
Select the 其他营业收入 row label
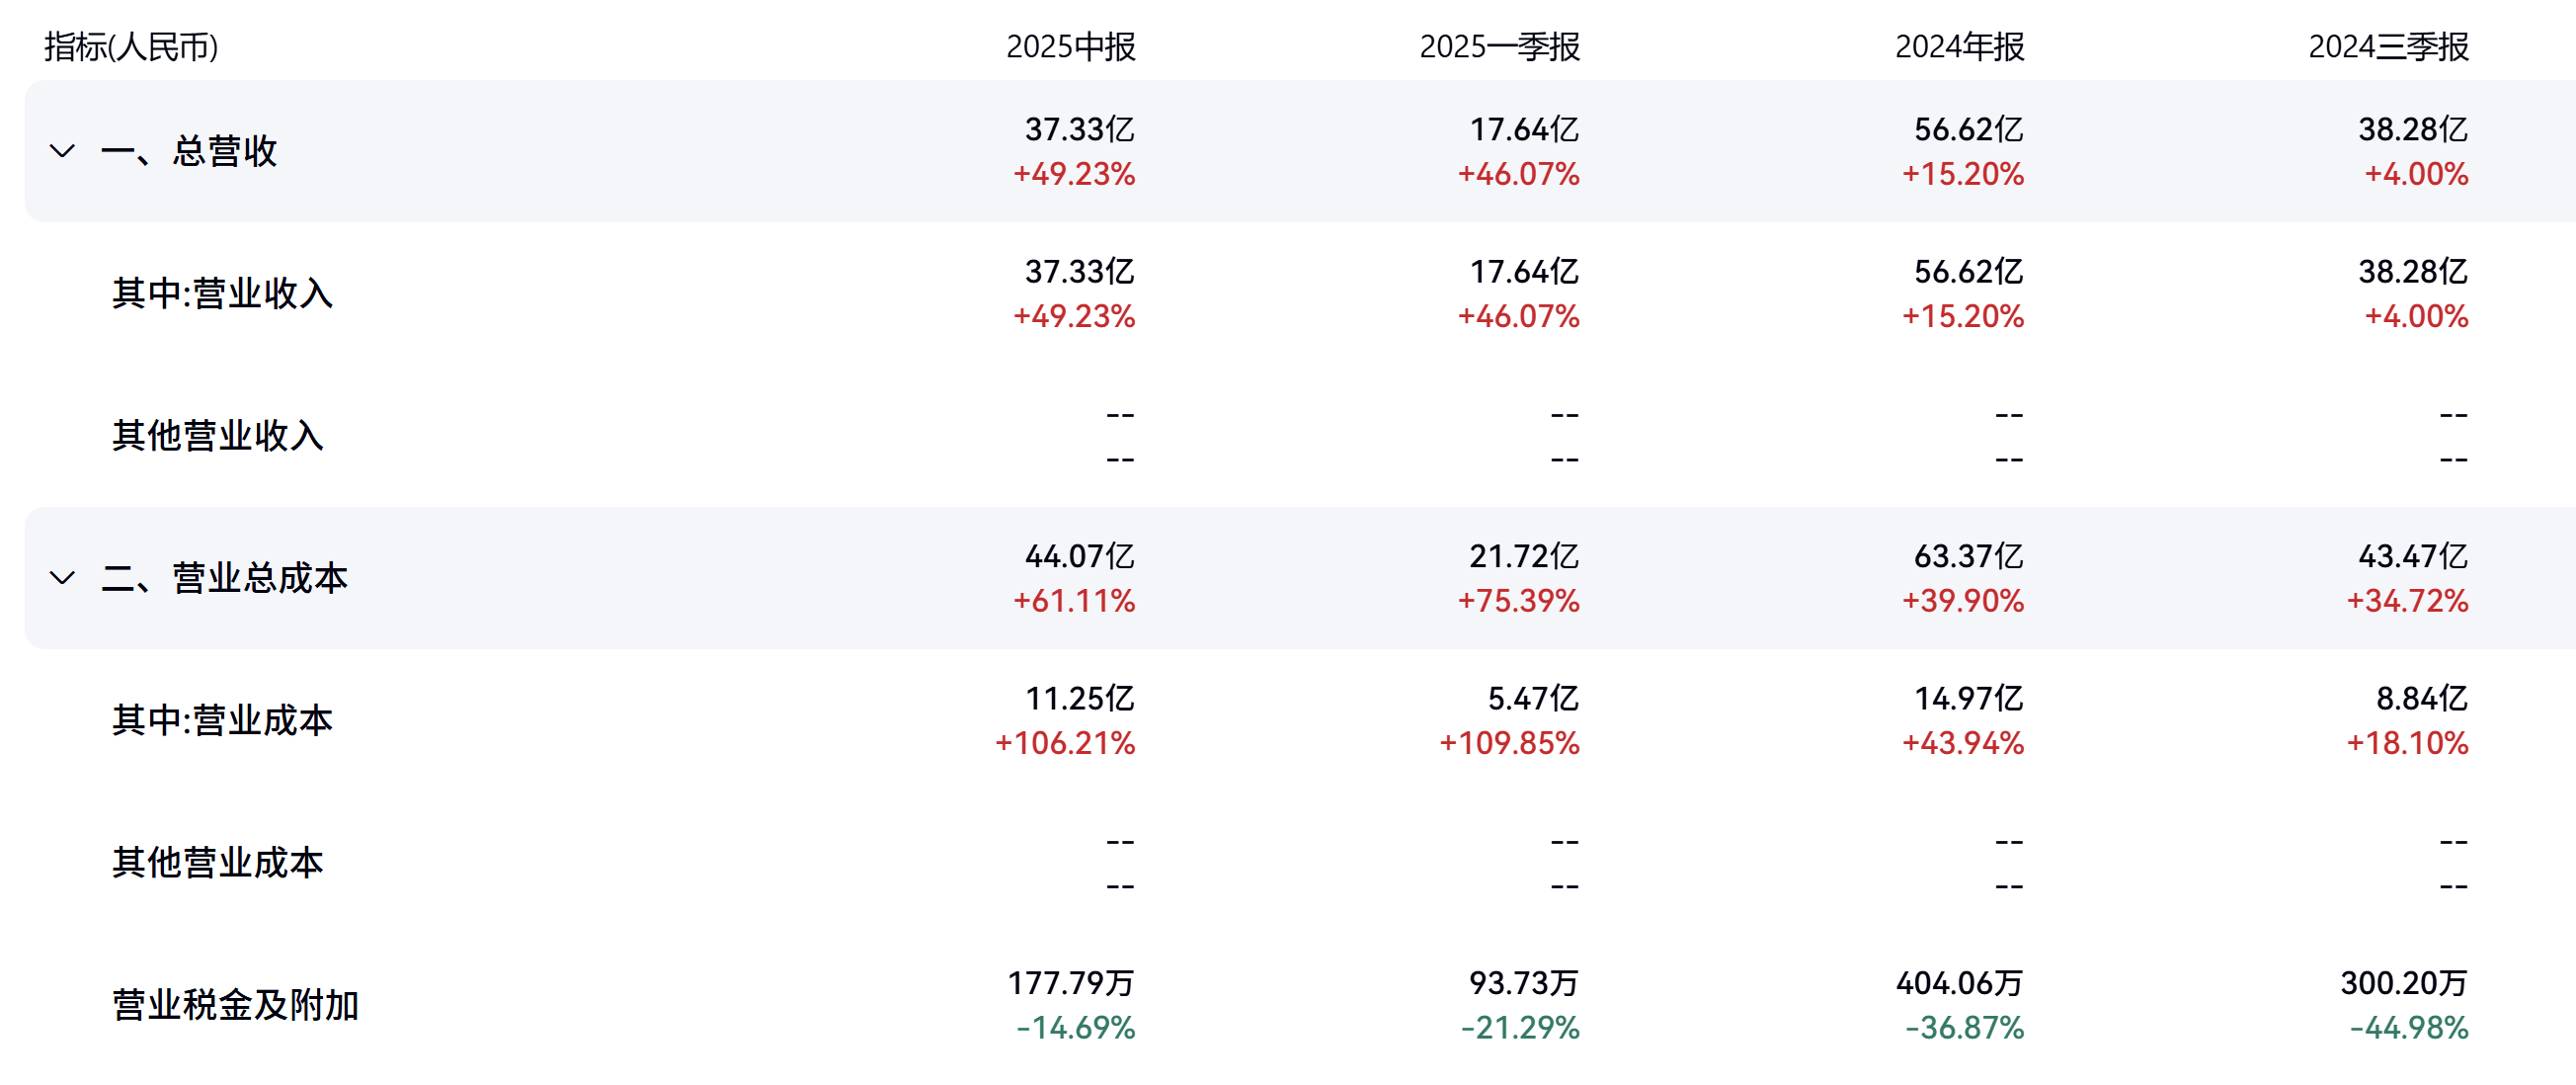[218, 436]
